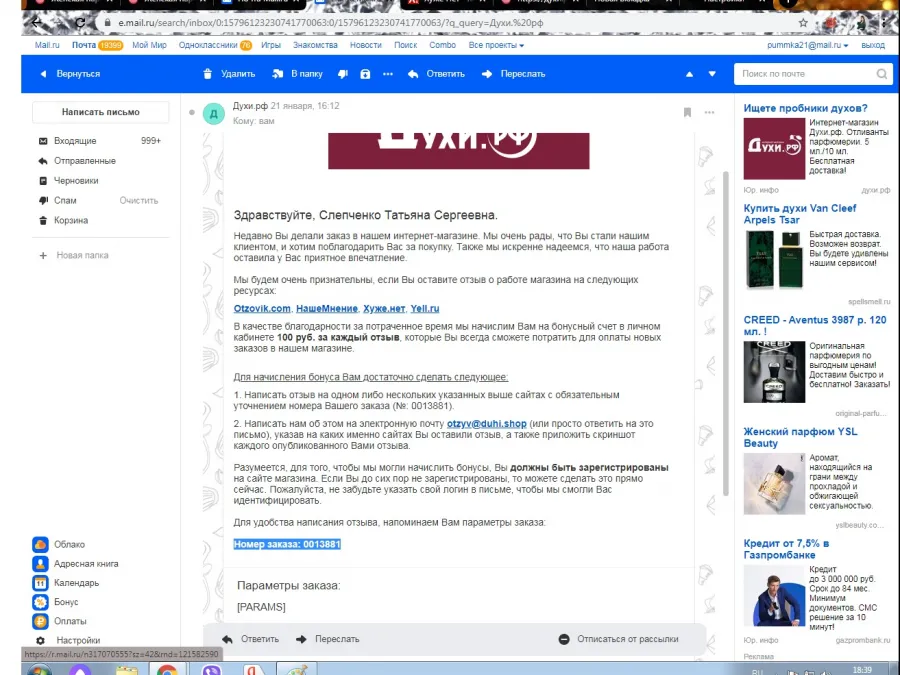This screenshot has width=900, height=675.
Task: Open ad Купить духи Van Cleef Arpels Tsar
Action: pyautogui.click(x=800, y=214)
